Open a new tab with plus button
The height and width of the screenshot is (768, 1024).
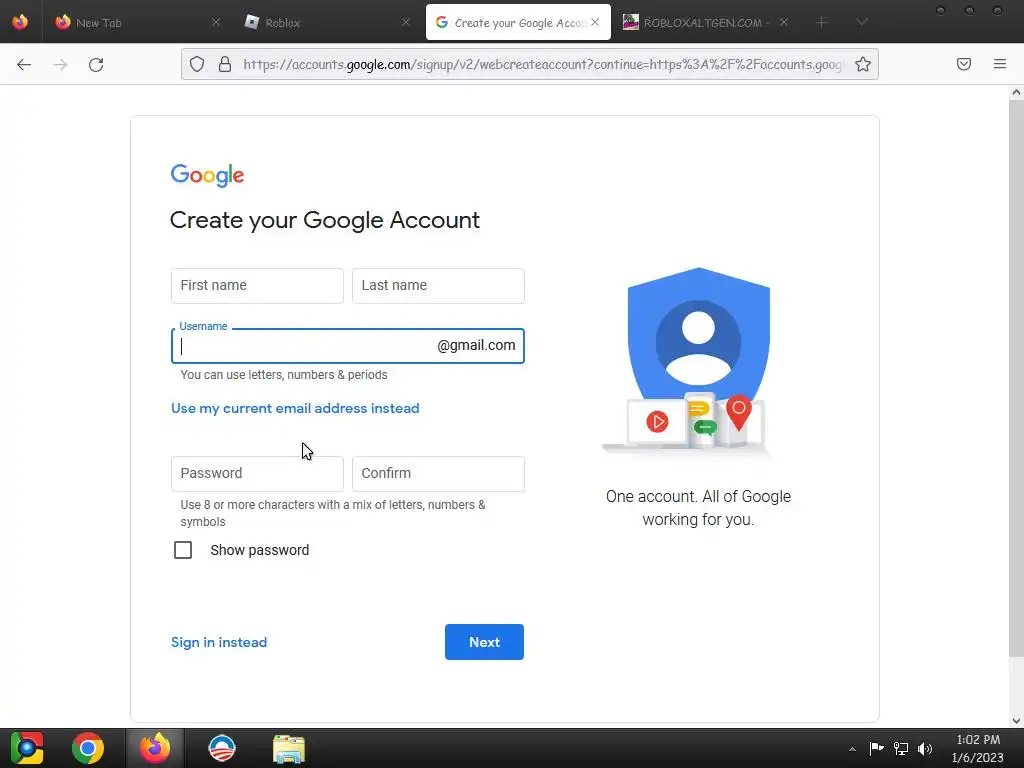tap(822, 23)
